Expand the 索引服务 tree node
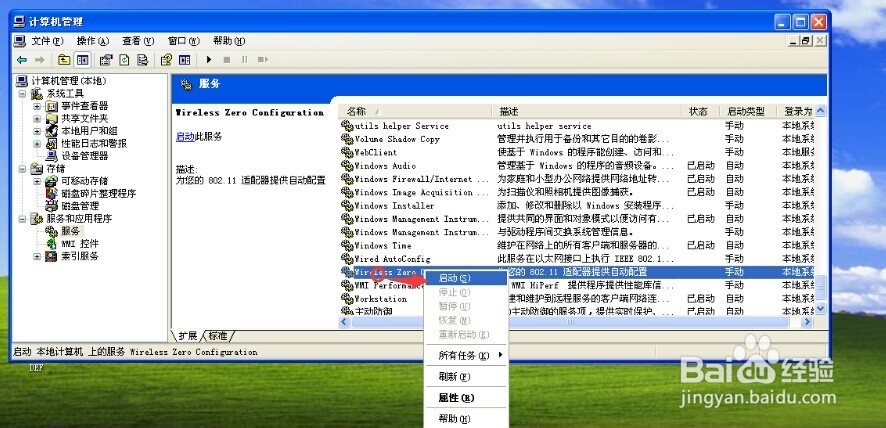Viewport: 886px width, 428px height. point(37,256)
